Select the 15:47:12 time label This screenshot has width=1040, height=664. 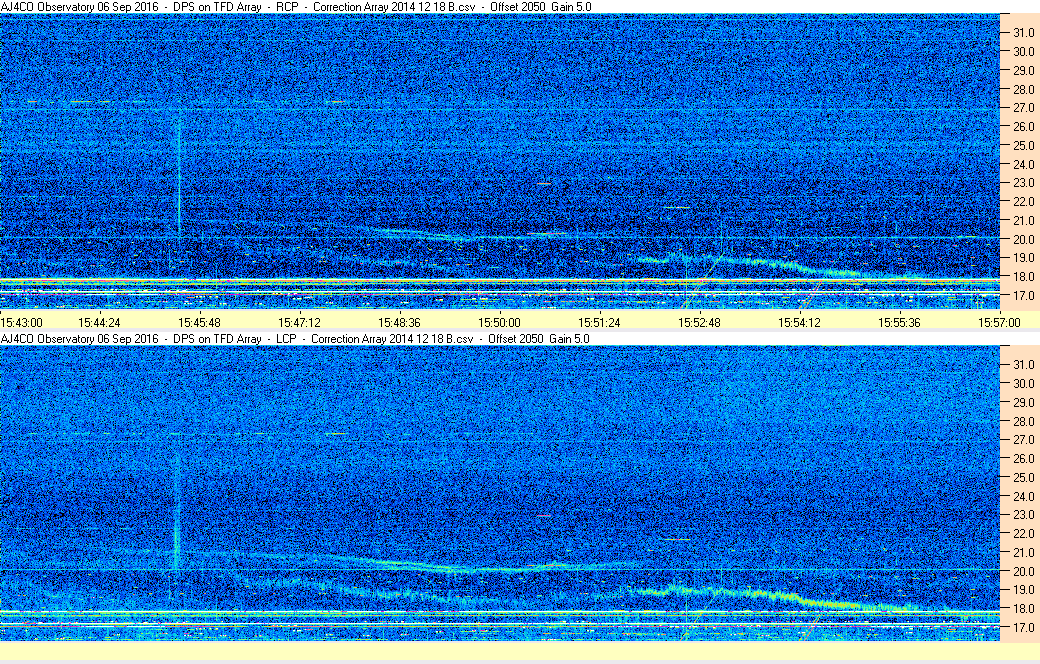pos(300,322)
